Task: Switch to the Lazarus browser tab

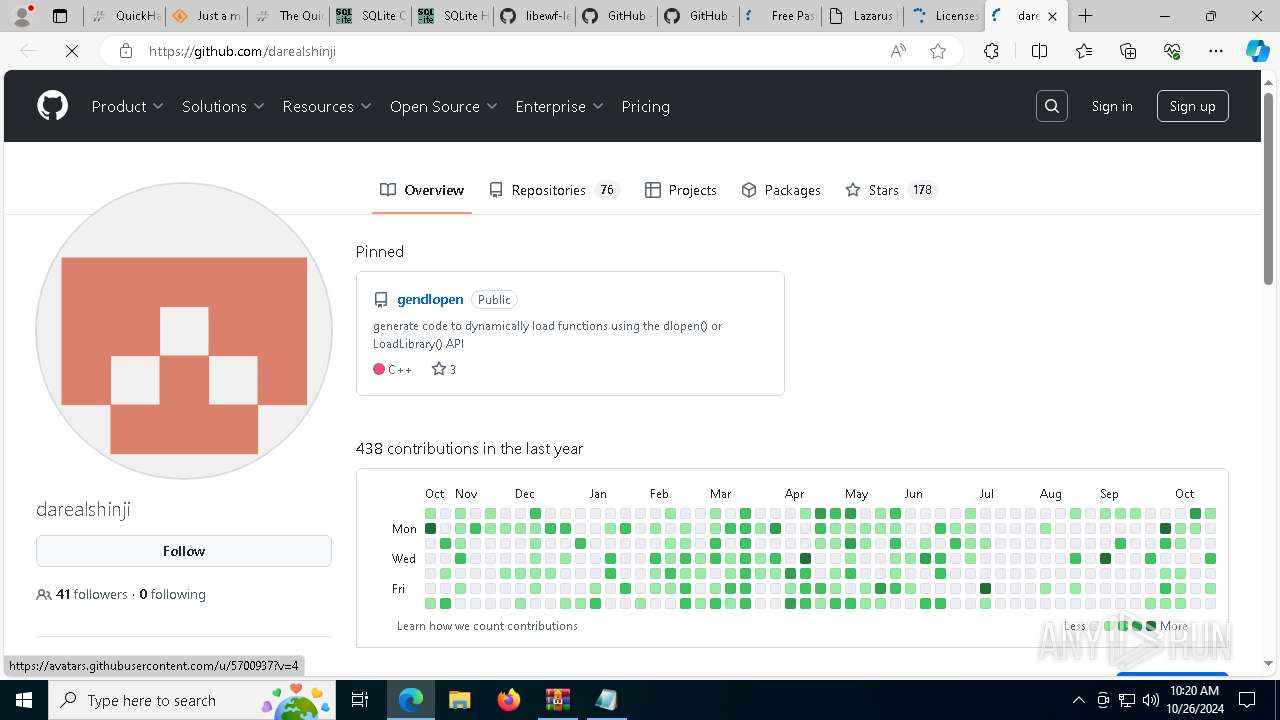Action: point(863,16)
